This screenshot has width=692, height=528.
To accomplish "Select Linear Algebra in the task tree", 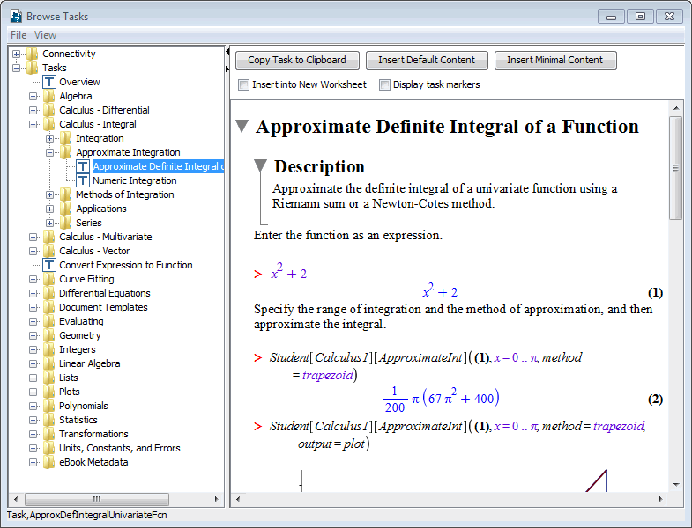I will pyautogui.click(x=90, y=364).
